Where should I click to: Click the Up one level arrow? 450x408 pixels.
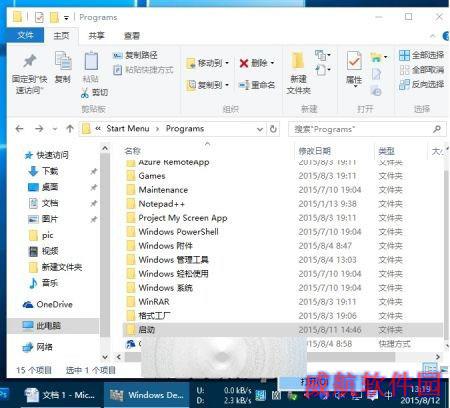[70, 129]
